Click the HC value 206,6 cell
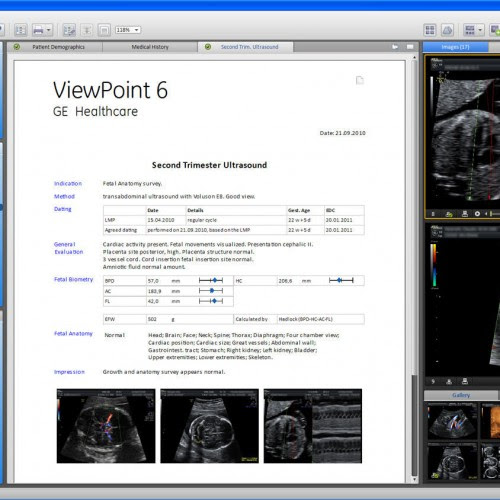 click(x=289, y=281)
